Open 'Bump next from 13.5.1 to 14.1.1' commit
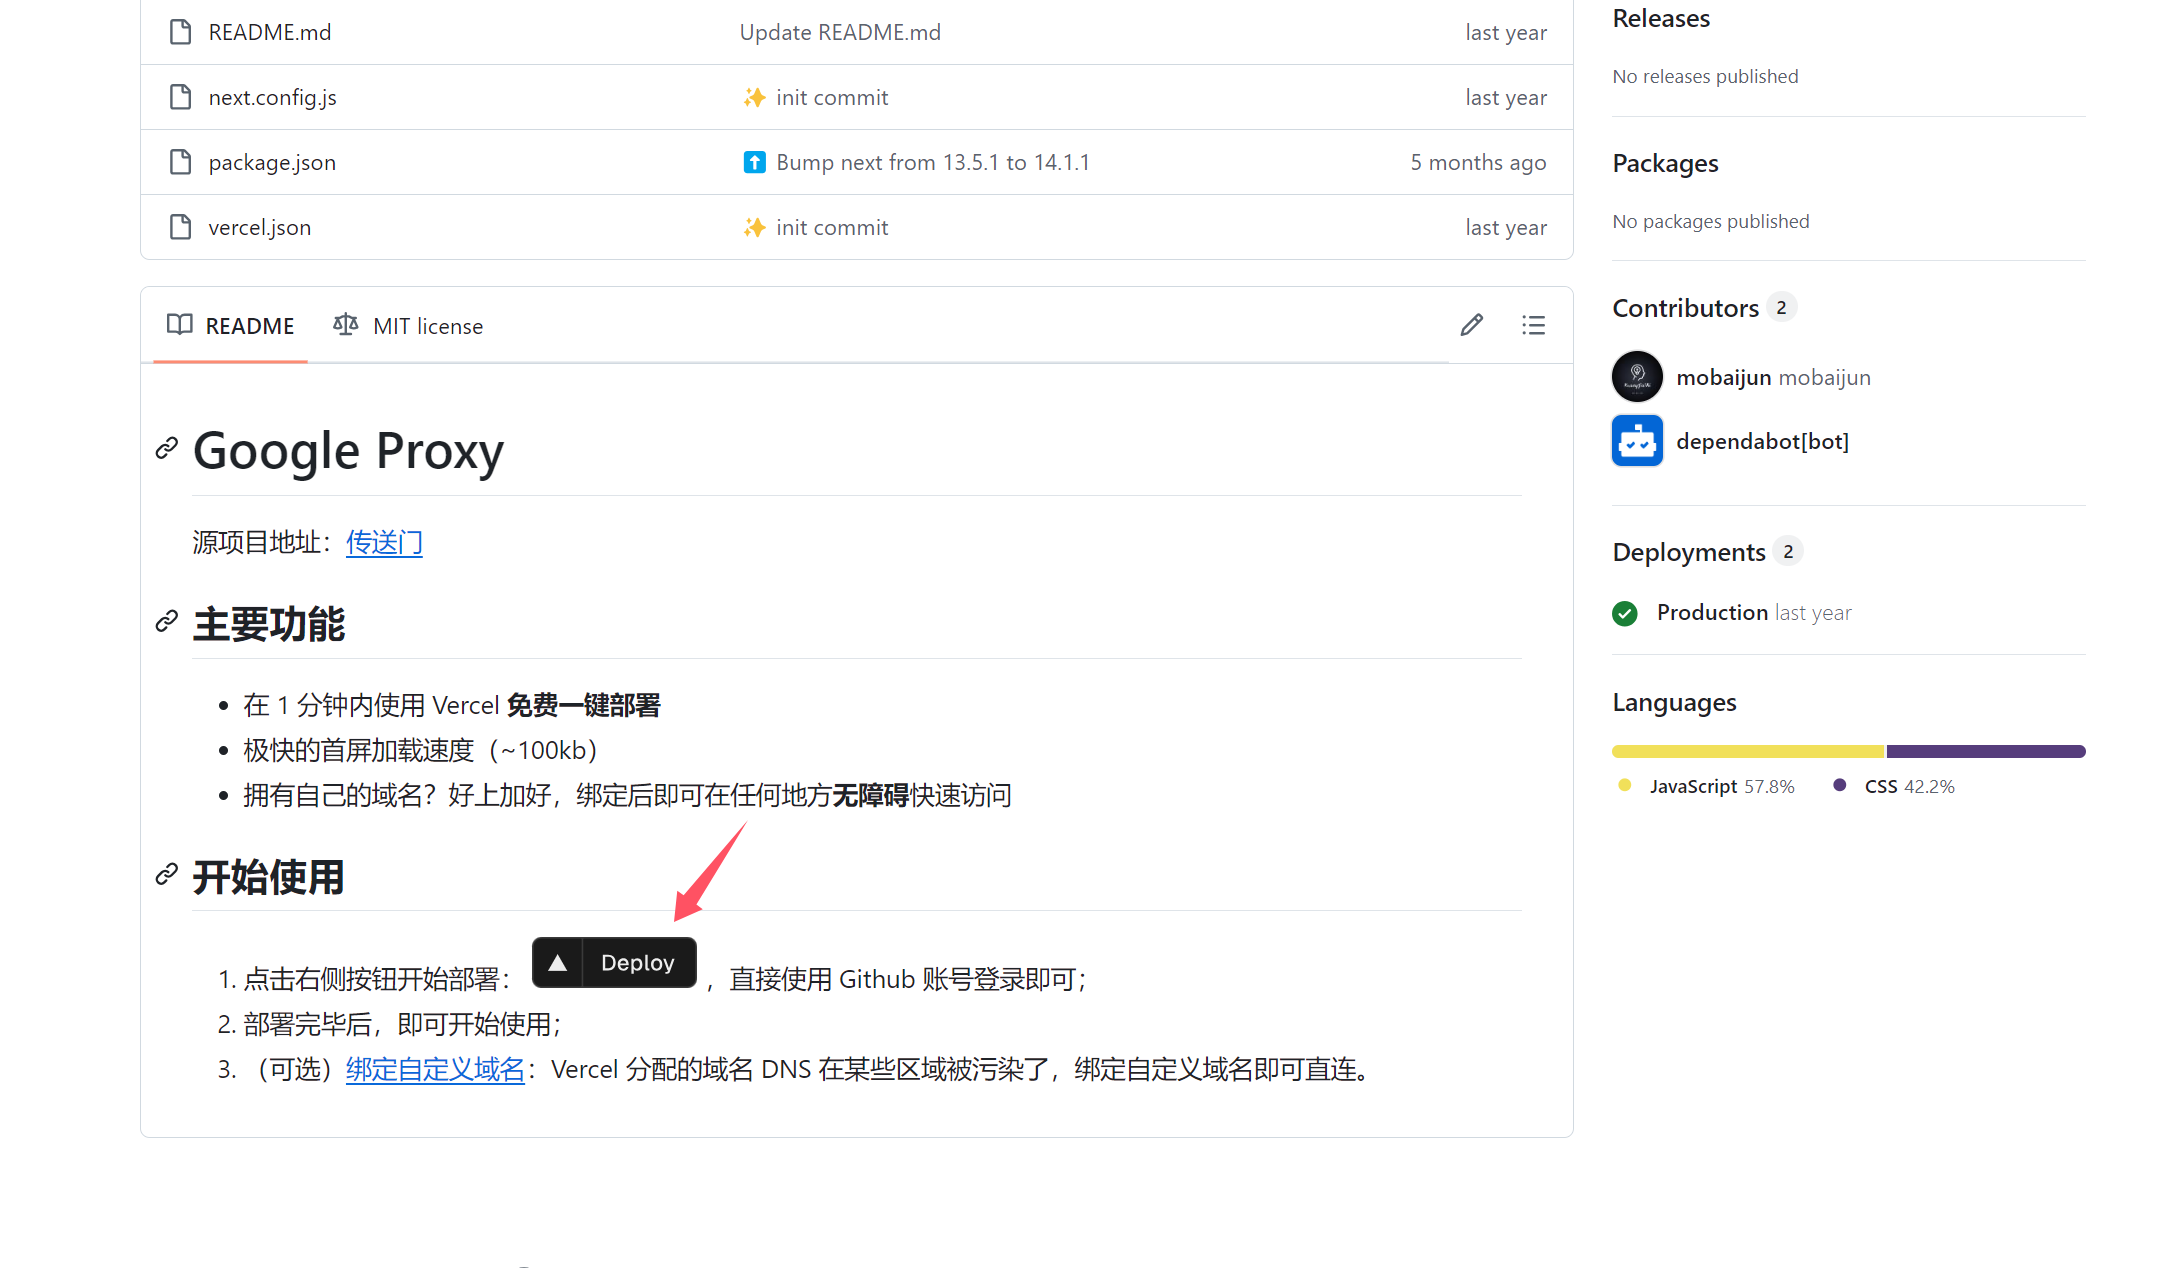Screen dimensions: 2172x1268 coord(933,162)
